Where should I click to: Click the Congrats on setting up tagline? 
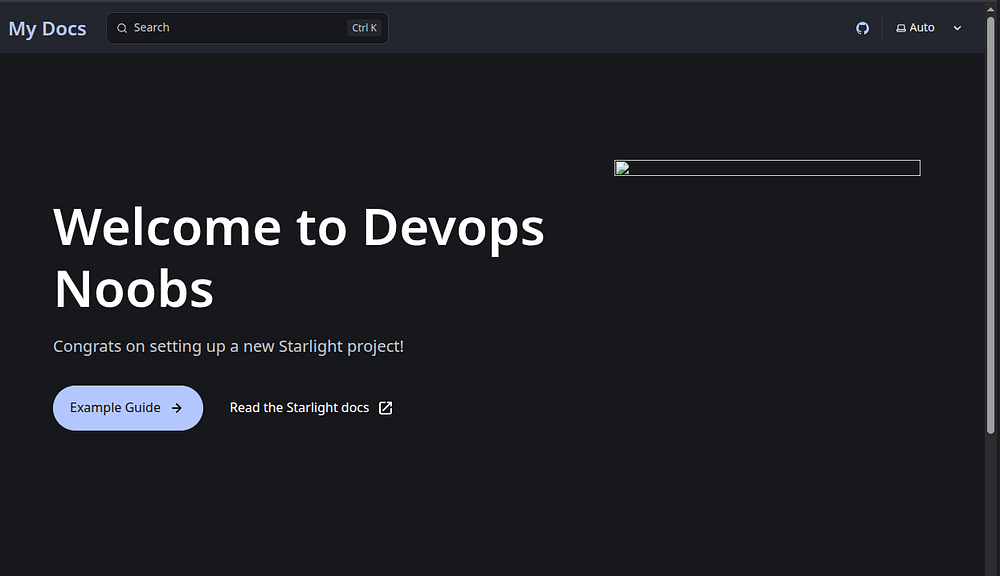(x=228, y=346)
